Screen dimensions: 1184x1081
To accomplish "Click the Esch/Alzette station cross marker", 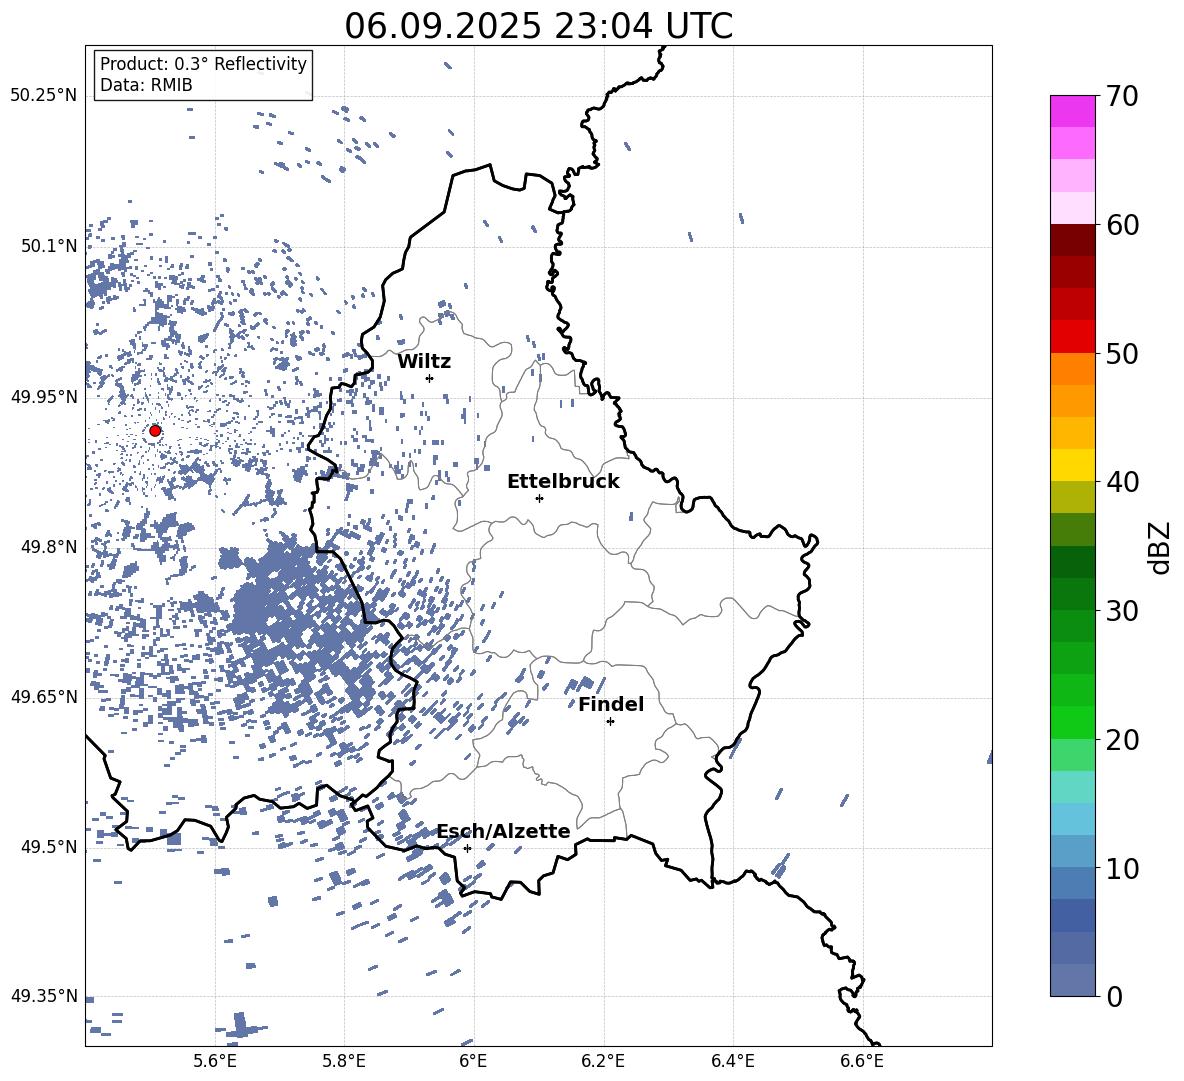I will [x=467, y=848].
